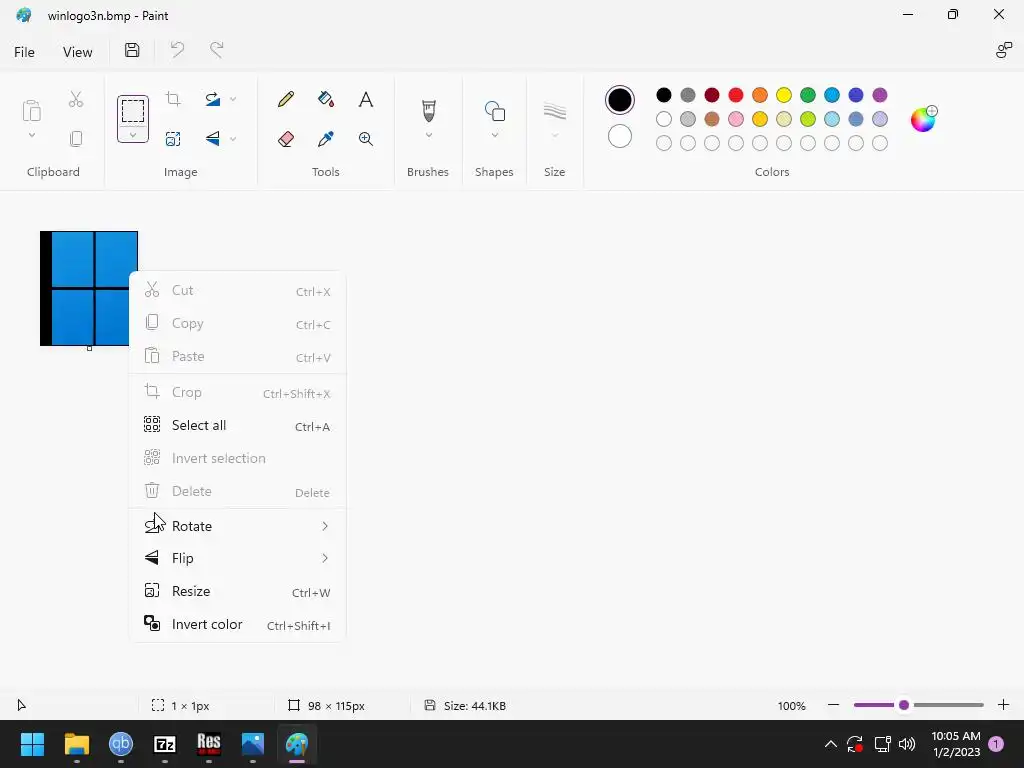Click the clock showing 10:05 AM
1024x768 pixels.
[x=955, y=736]
